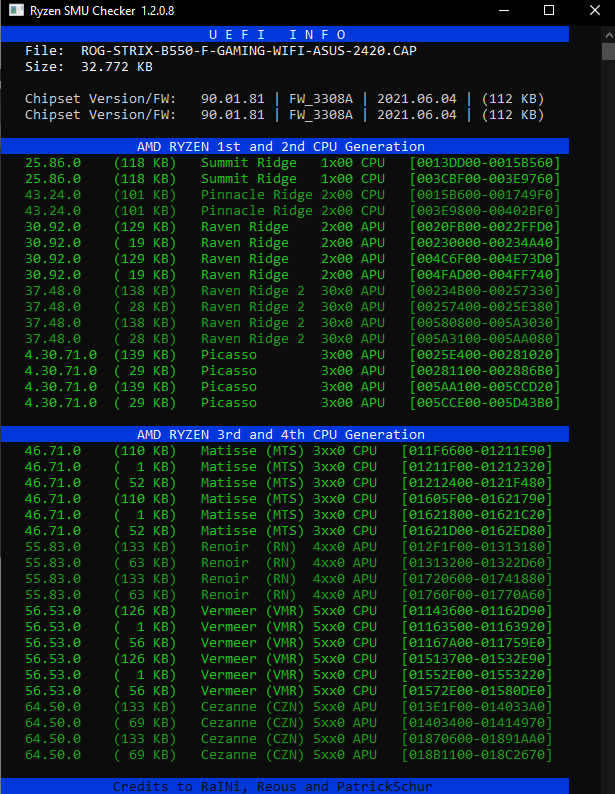Click address '[00234B00-00257330]'
The height and width of the screenshot is (794, 615).
[x=485, y=291]
